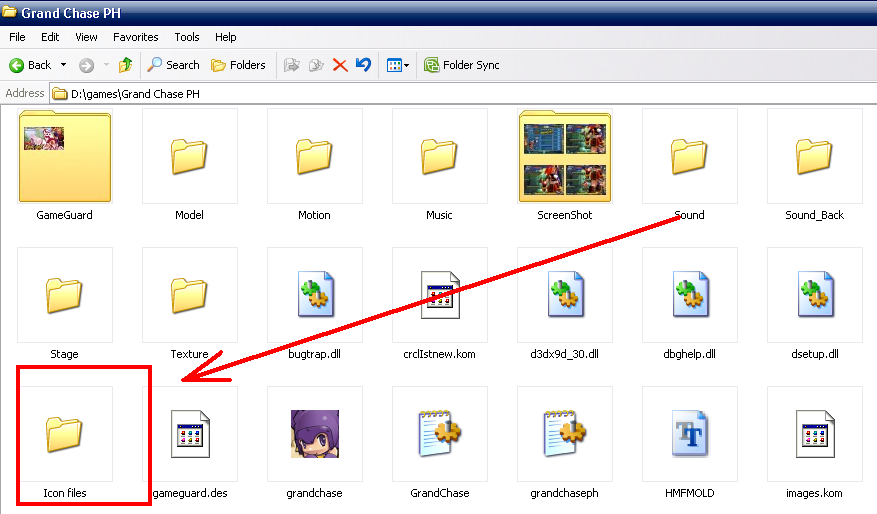Open the Forward history dropdown arrow
The height and width of the screenshot is (514, 877).
(x=106, y=65)
